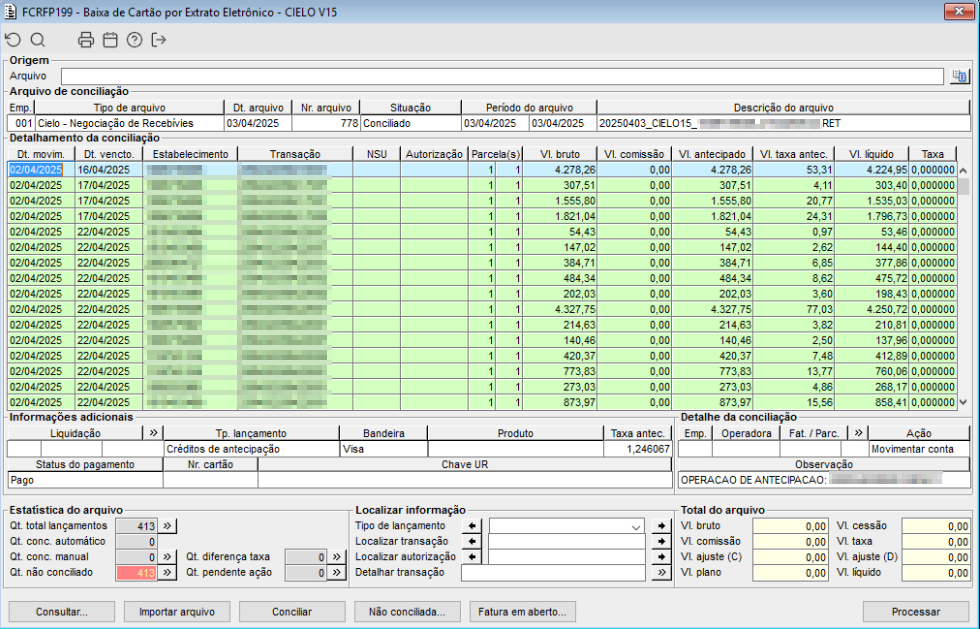Click the Ação field Movimentar conta
This screenshot has width=980, height=629.
tap(919, 449)
